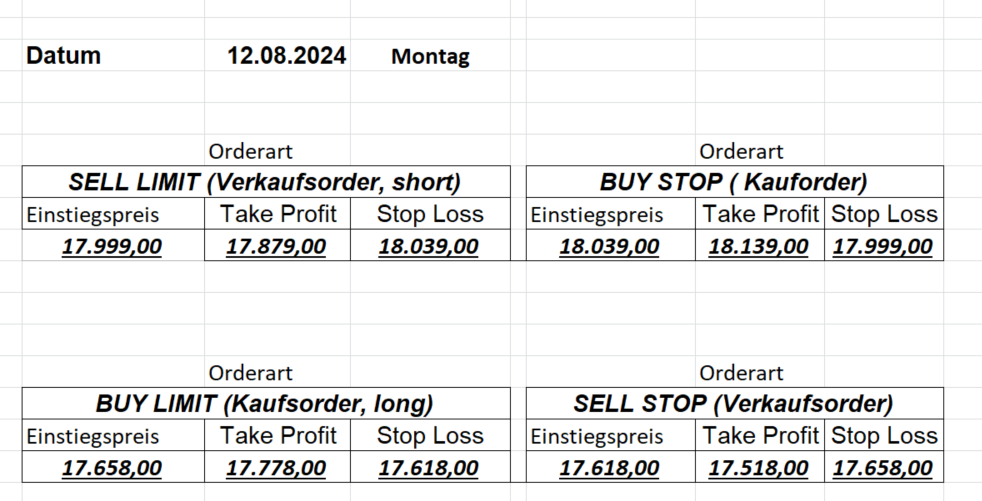Click the BUY LIMIT (Kaufsorder, long) header
982x501 pixels.
coord(265,403)
